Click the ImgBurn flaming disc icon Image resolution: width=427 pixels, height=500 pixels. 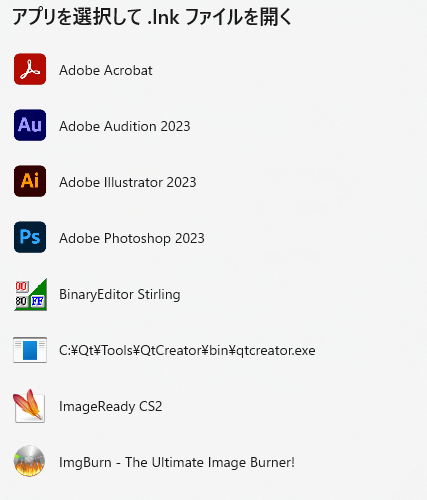(x=29, y=461)
